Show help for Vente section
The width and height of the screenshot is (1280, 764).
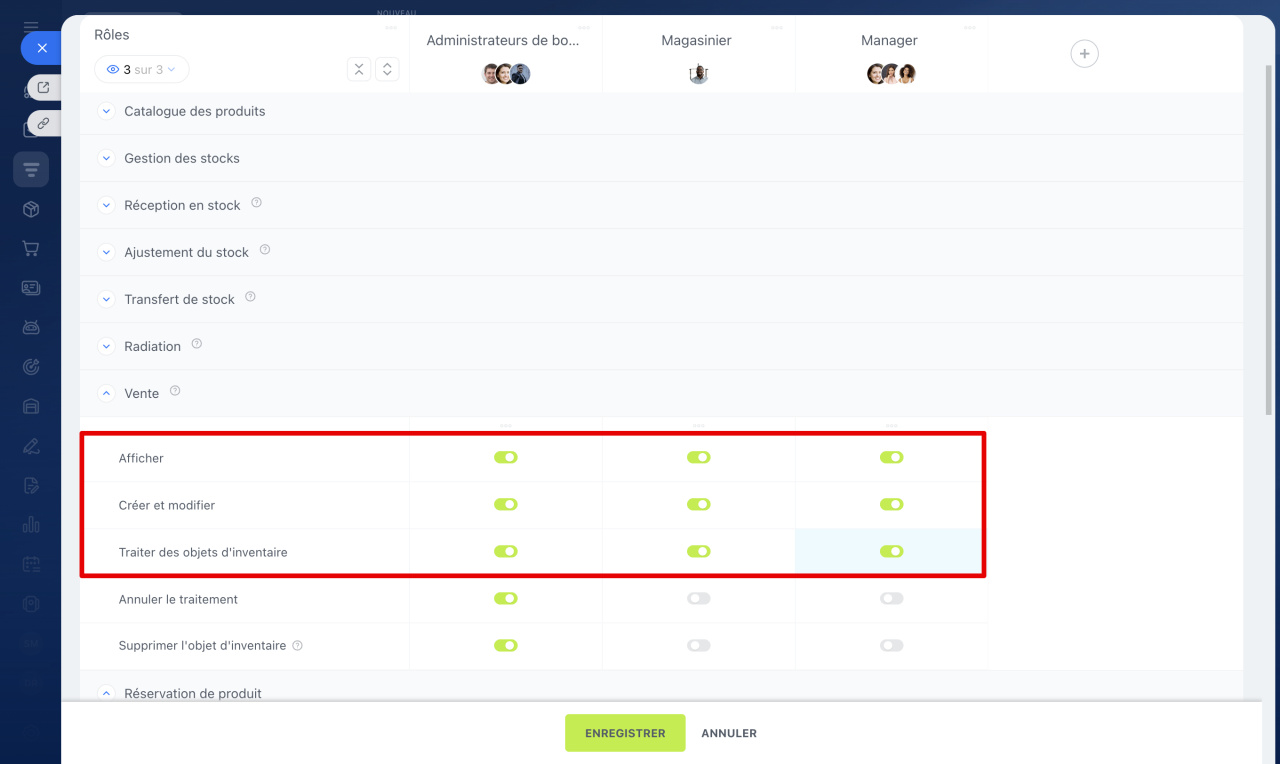(175, 391)
